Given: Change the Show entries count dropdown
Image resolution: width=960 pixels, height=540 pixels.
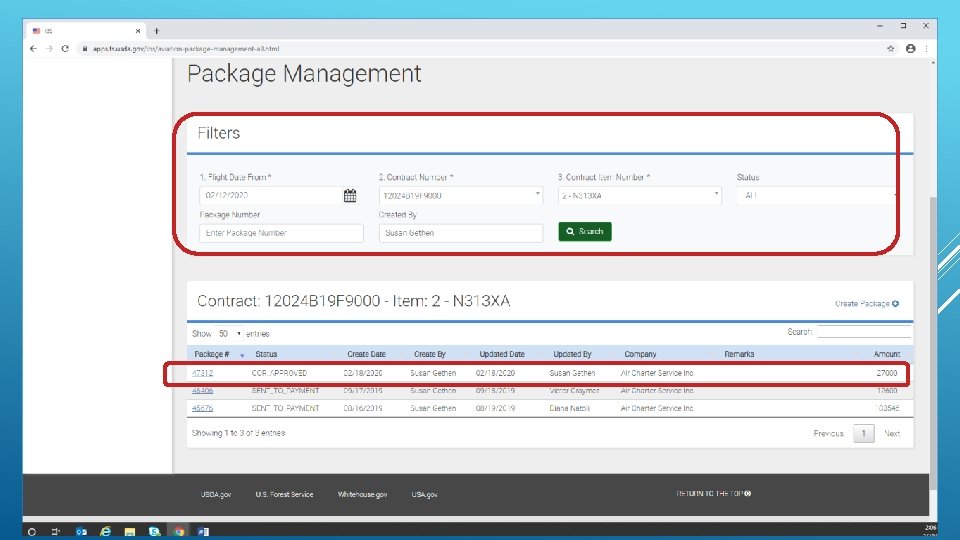Looking at the screenshot, I should click(x=229, y=334).
